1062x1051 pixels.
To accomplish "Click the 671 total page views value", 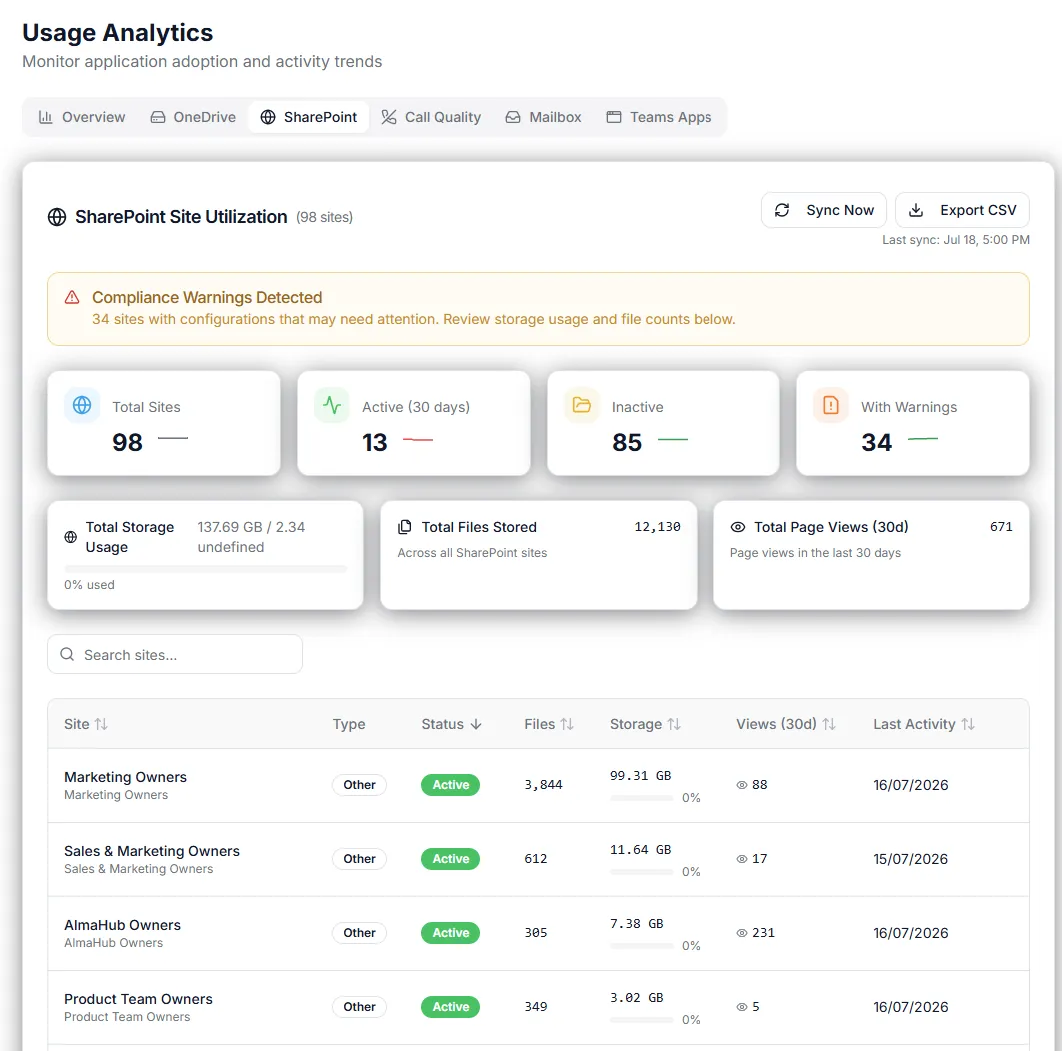I will pos(1001,527).
